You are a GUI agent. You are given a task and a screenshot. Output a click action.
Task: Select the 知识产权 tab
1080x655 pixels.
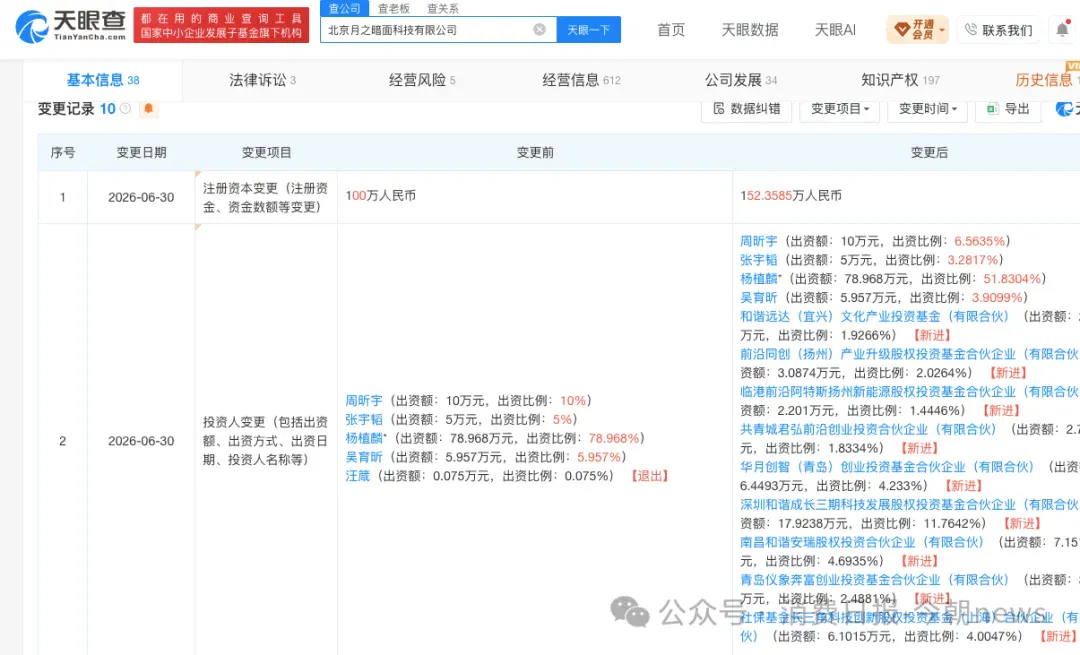[x=900, y=80]
